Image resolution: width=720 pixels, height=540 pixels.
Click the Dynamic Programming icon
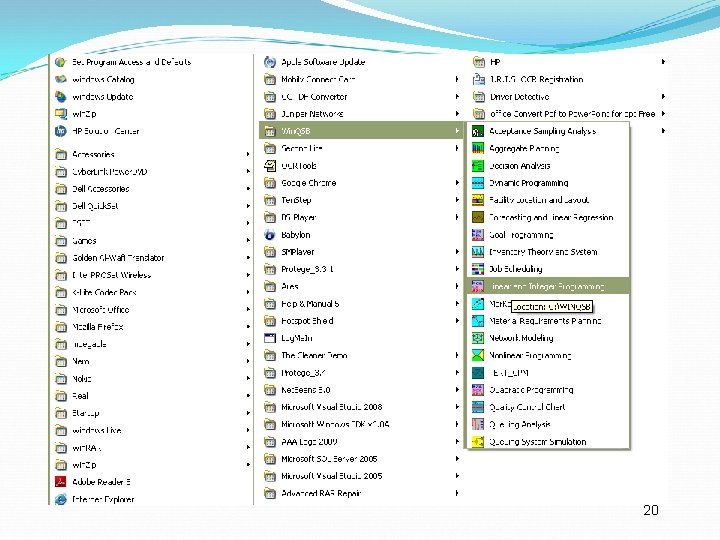coord(478,183)
